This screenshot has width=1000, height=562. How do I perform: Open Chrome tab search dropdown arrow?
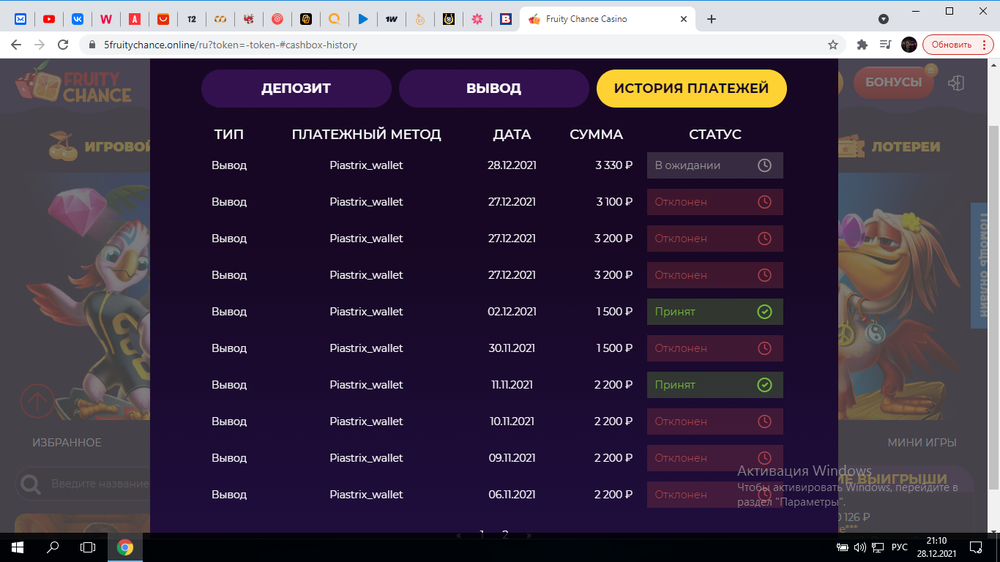coord(883,19)
